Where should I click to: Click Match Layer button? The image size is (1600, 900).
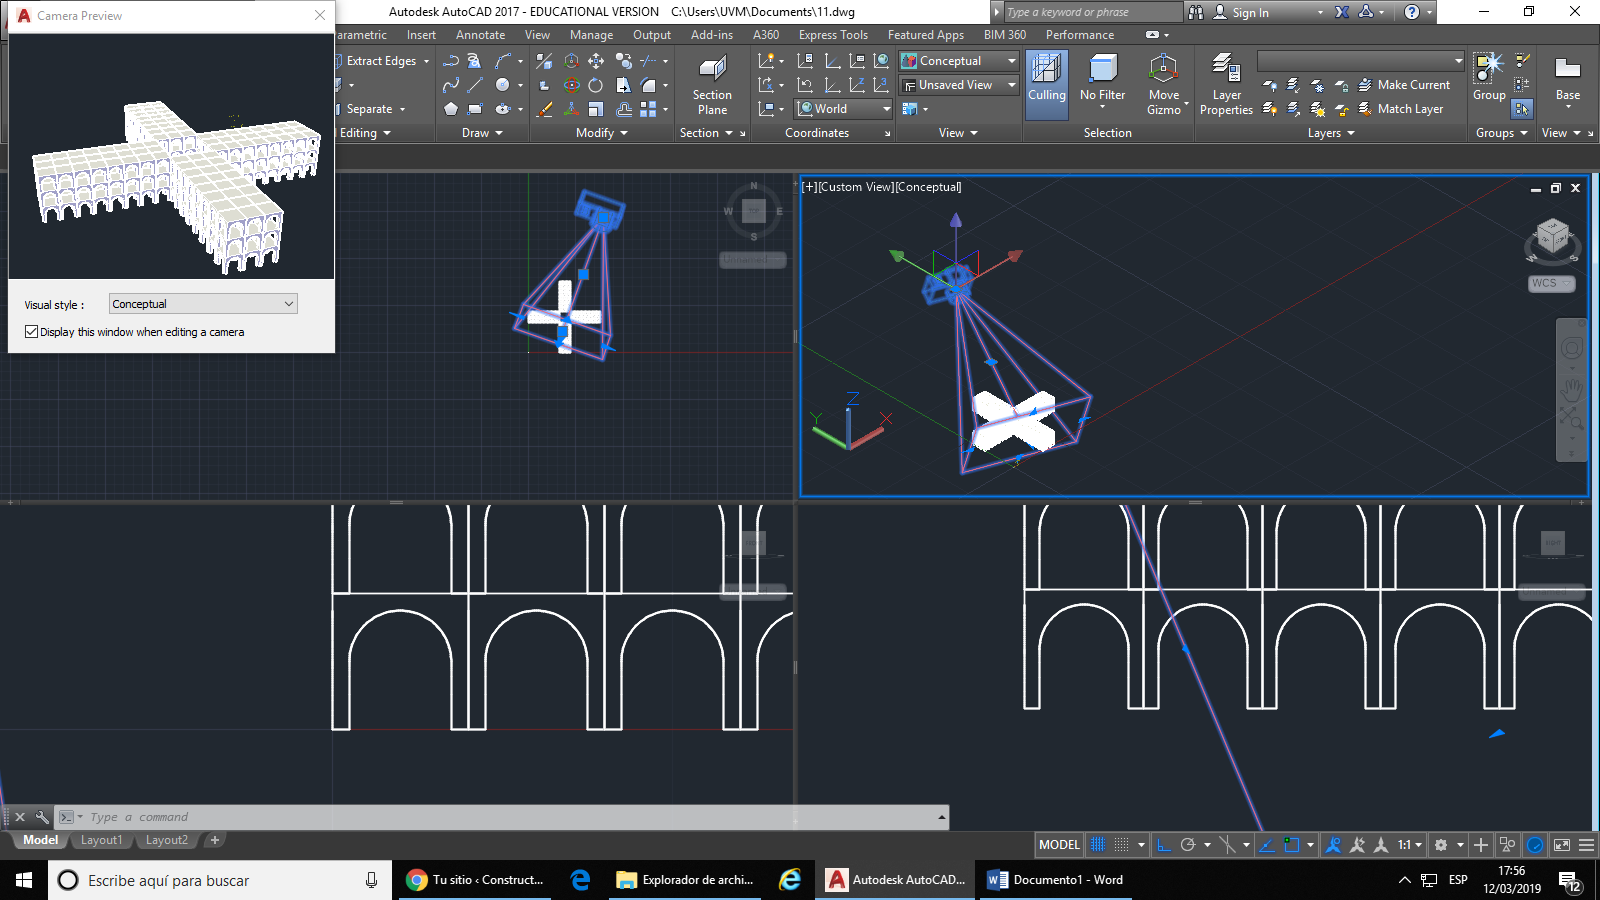coord(1410,109)
